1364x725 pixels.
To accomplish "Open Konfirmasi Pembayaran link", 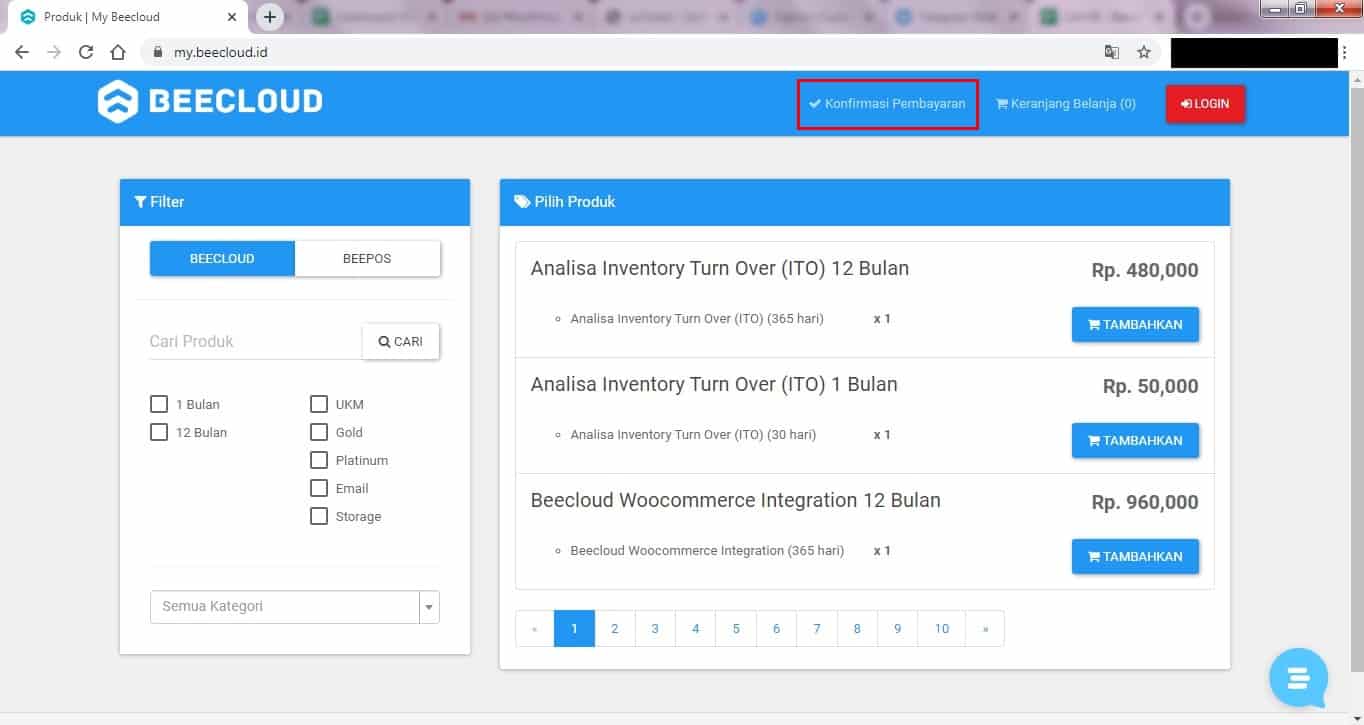I will (887, 103).
